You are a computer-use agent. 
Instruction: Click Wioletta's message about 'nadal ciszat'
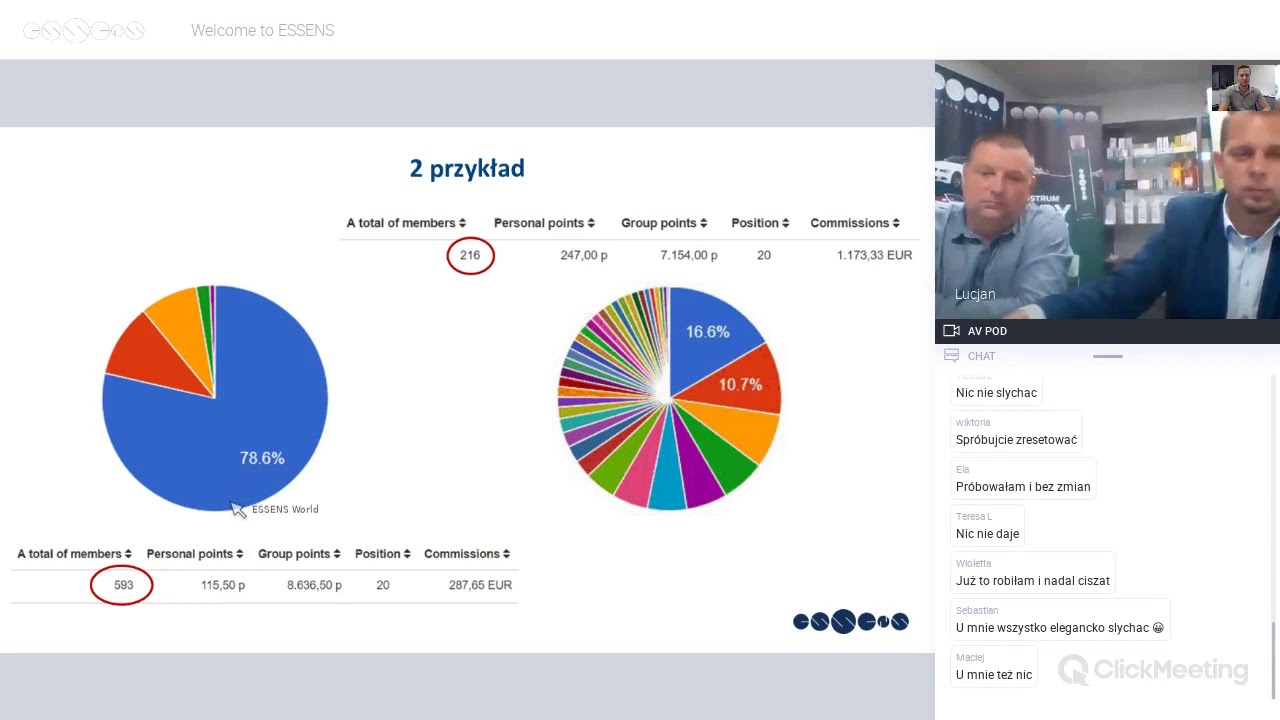coord(1033,581)
